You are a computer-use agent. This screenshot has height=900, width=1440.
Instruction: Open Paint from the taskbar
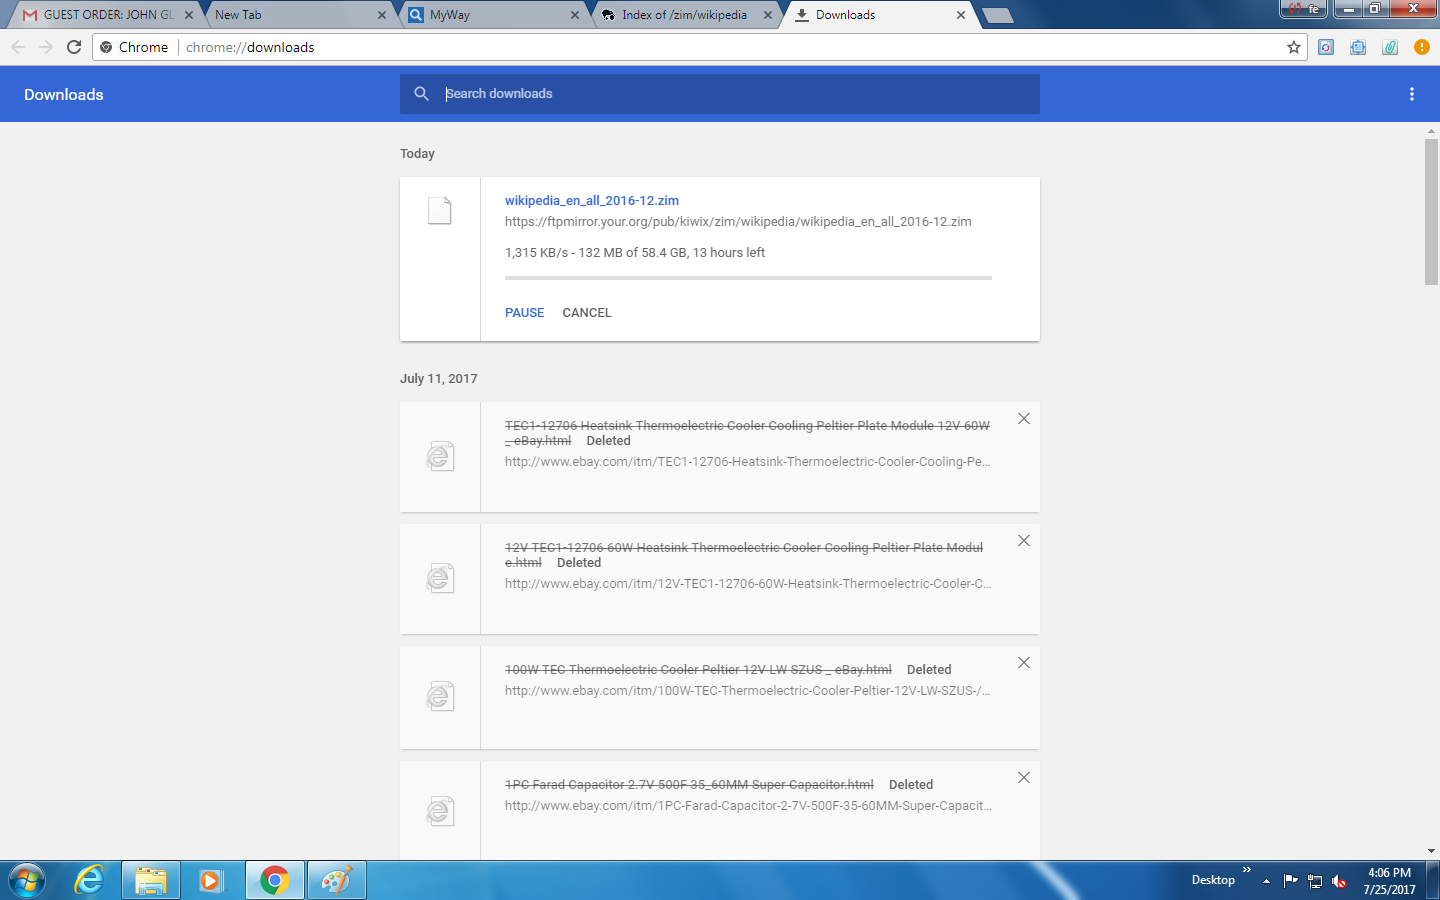coord(337,880)
